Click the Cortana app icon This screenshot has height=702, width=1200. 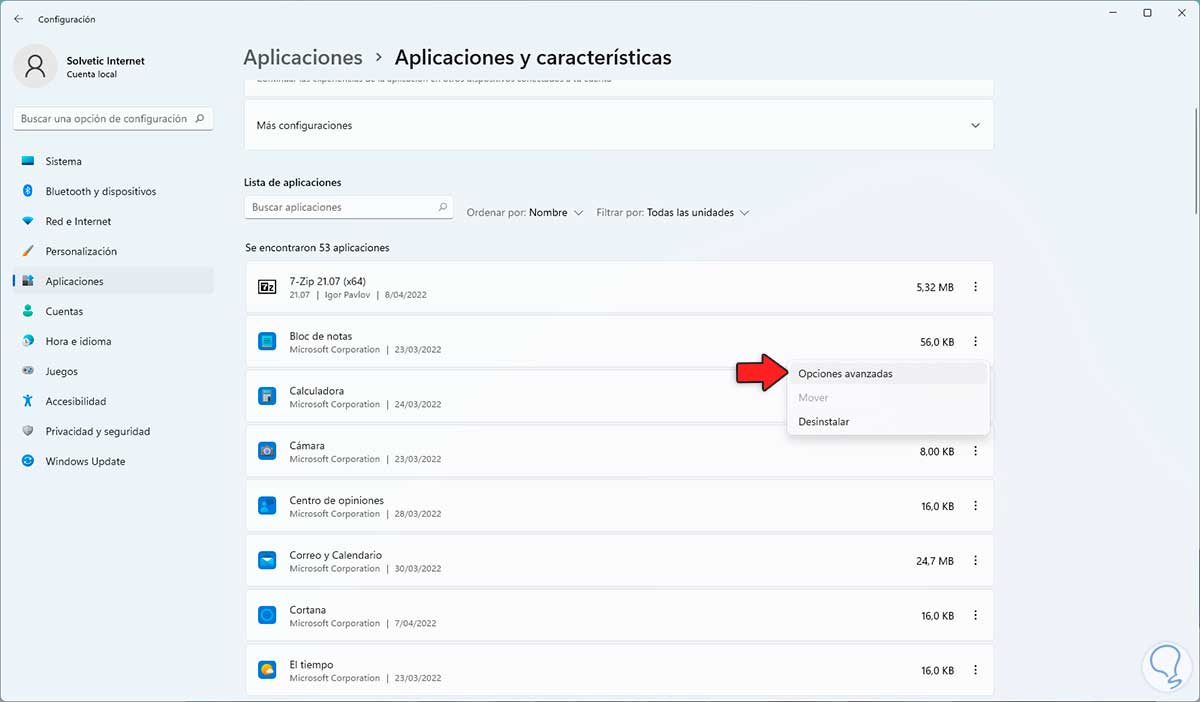(x=267, y=615)
